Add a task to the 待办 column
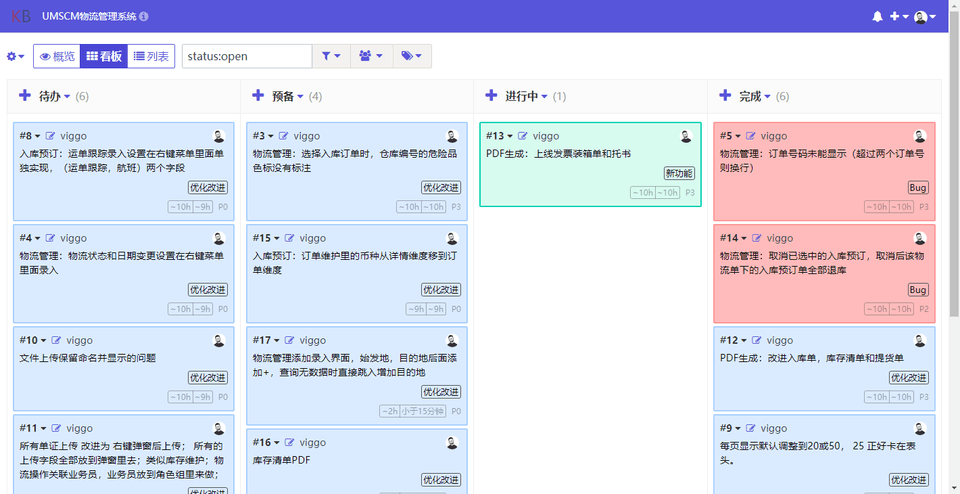The width and height of the screenshot is (960, 494). click(24, 95)
